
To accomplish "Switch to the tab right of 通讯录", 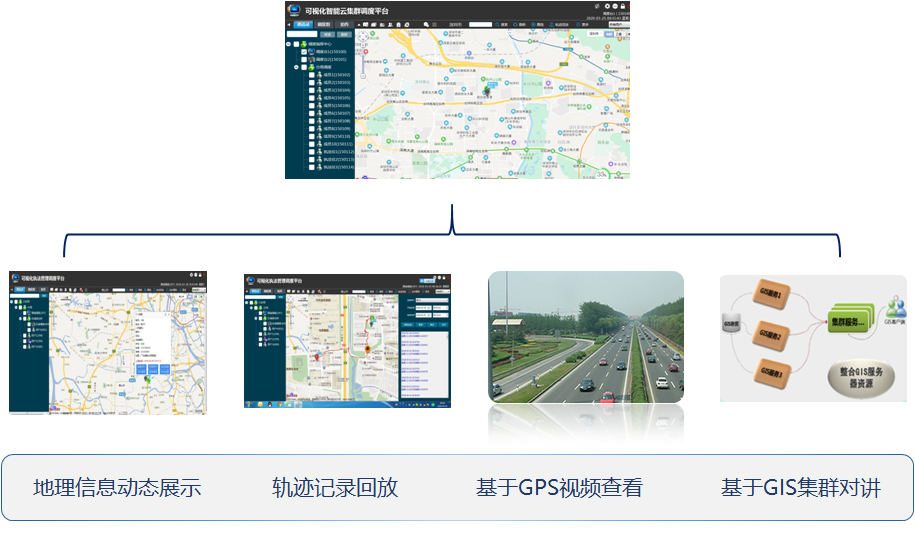I will (x=323, y=24).
